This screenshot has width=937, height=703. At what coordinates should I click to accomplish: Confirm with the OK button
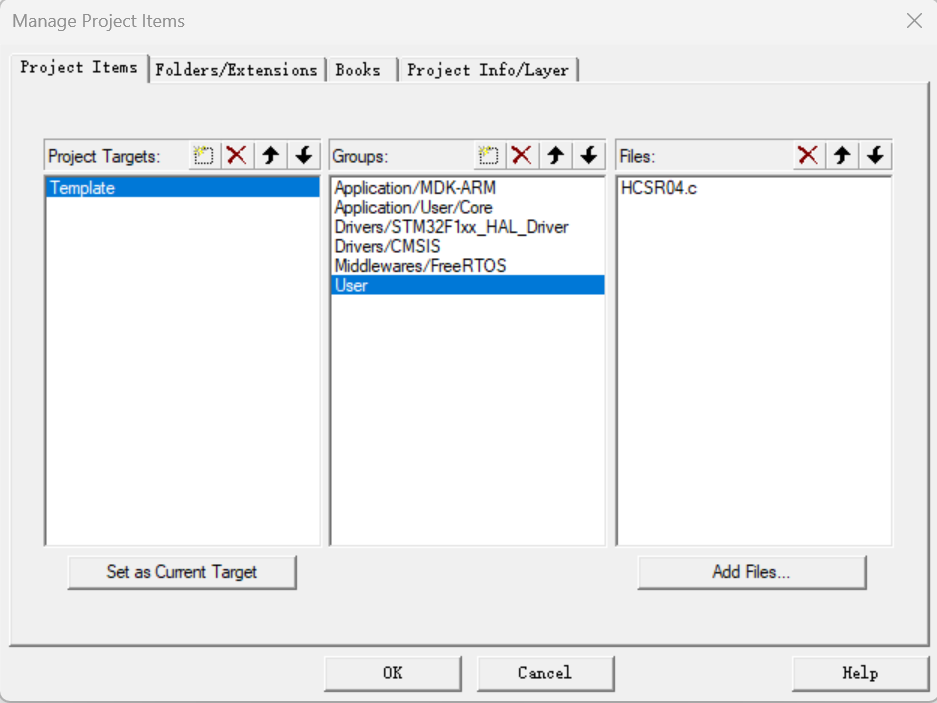393,673
